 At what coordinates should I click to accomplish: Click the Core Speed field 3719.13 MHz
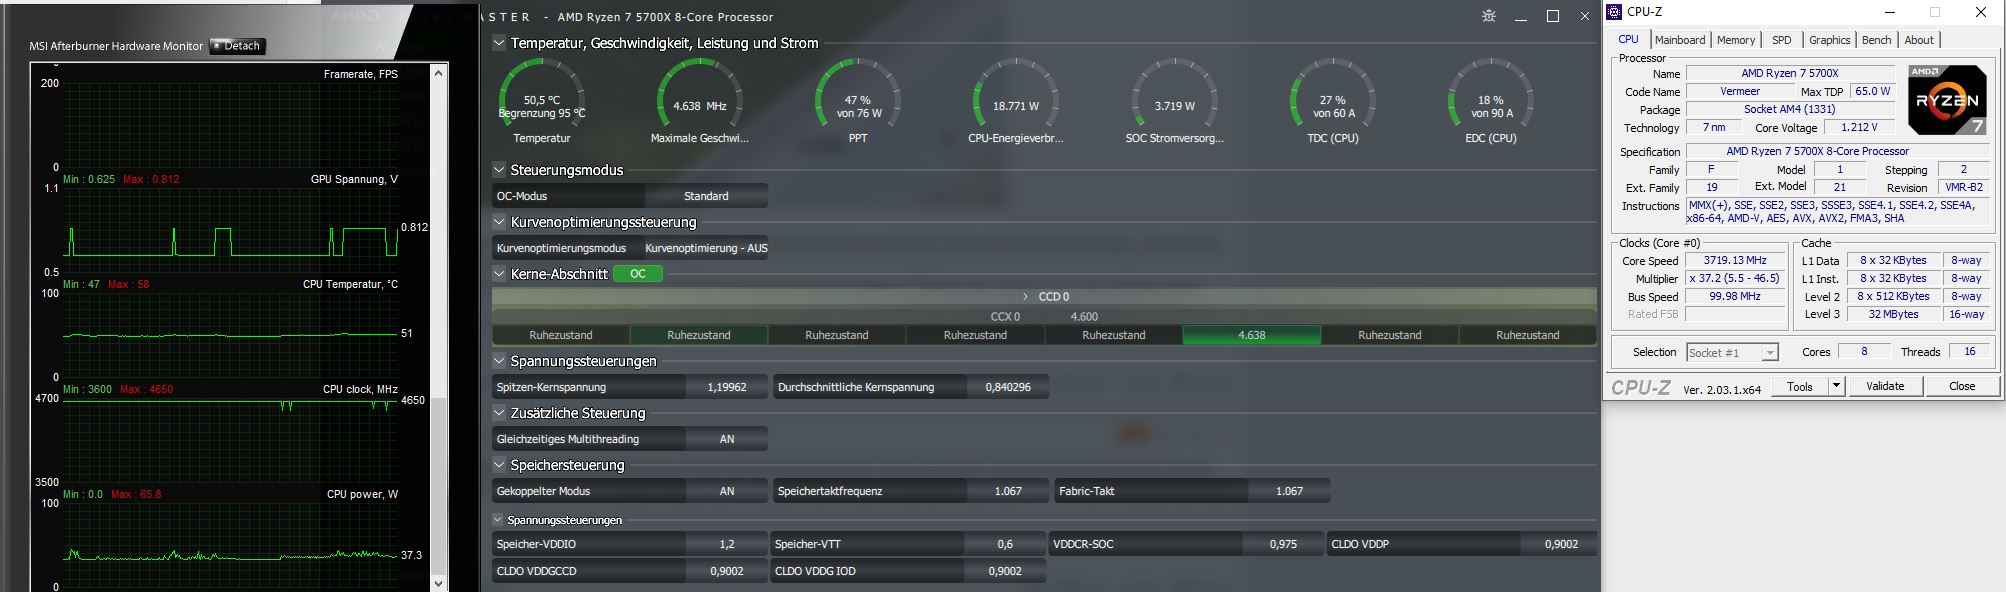[x=1735, y=260]
